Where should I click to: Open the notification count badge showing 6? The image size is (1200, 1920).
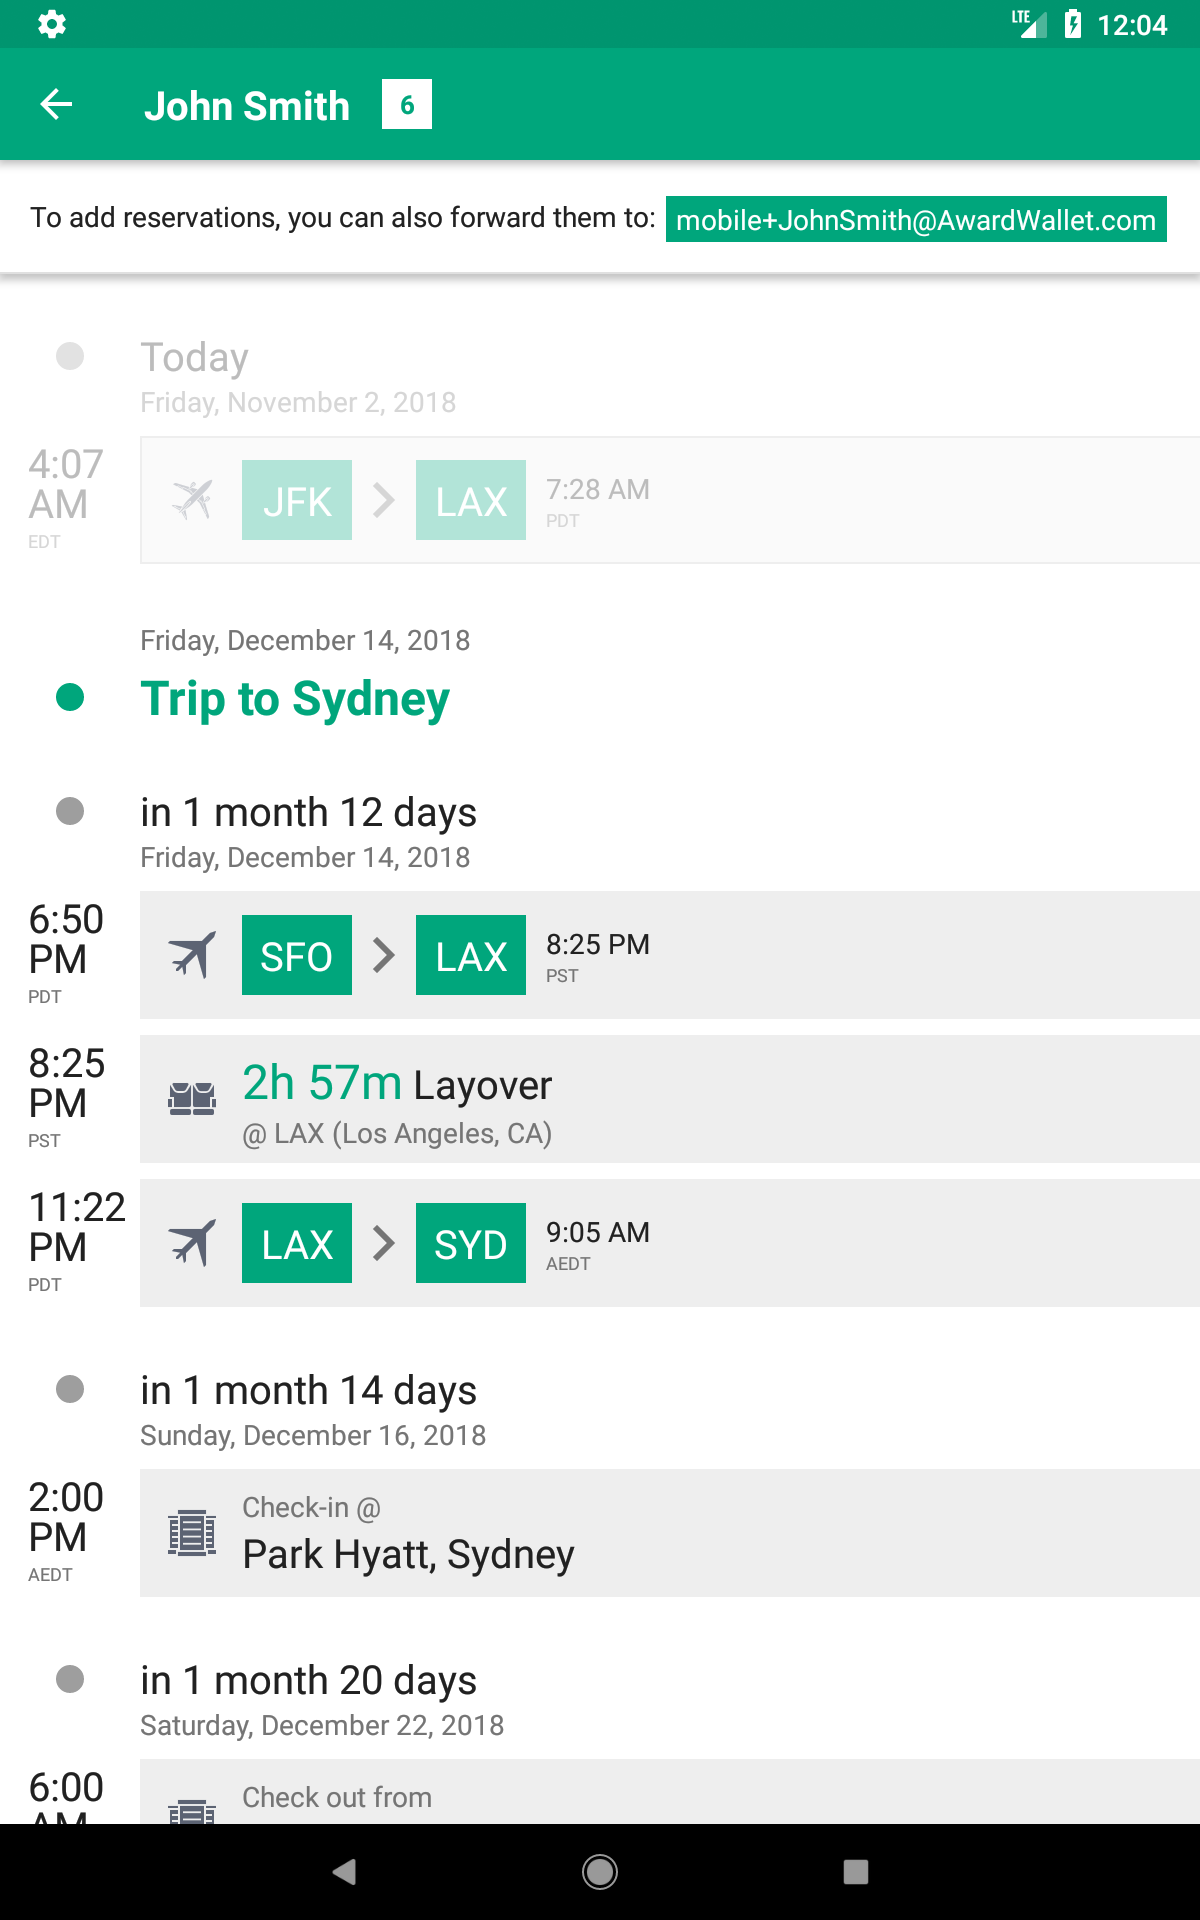[x=407, y=104]
